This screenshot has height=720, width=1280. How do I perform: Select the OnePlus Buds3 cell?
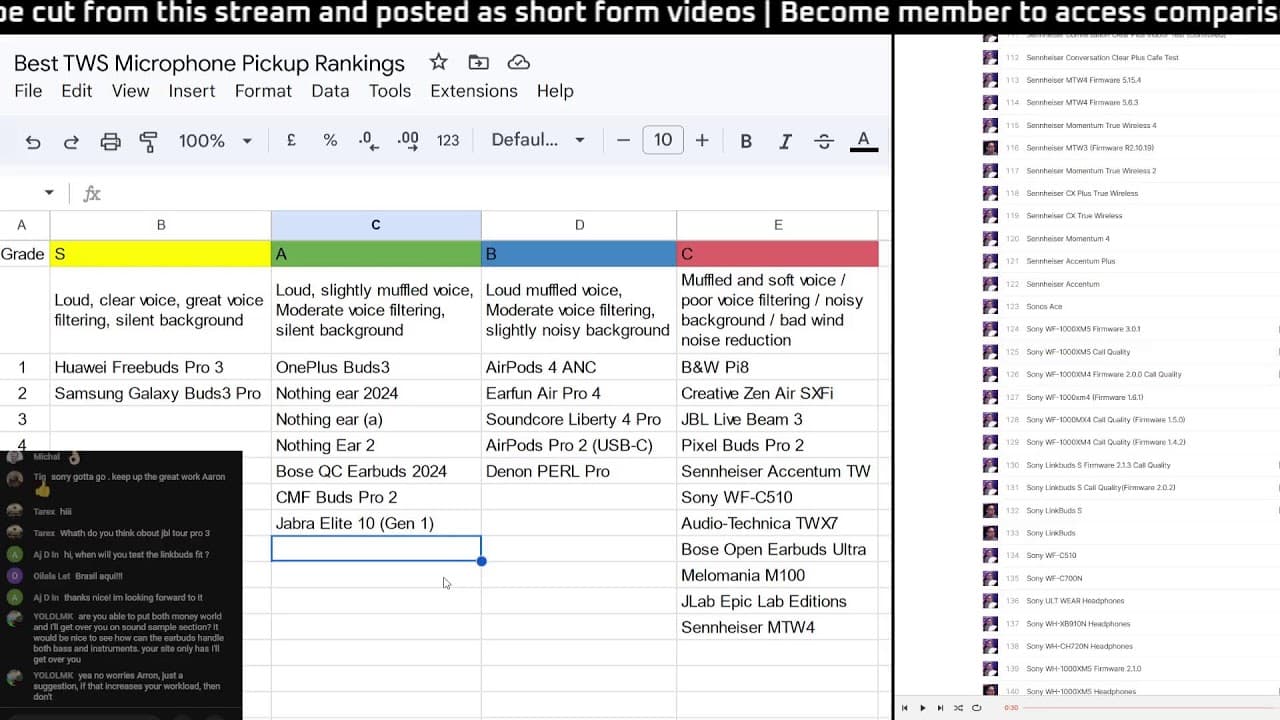pos(376,367)
